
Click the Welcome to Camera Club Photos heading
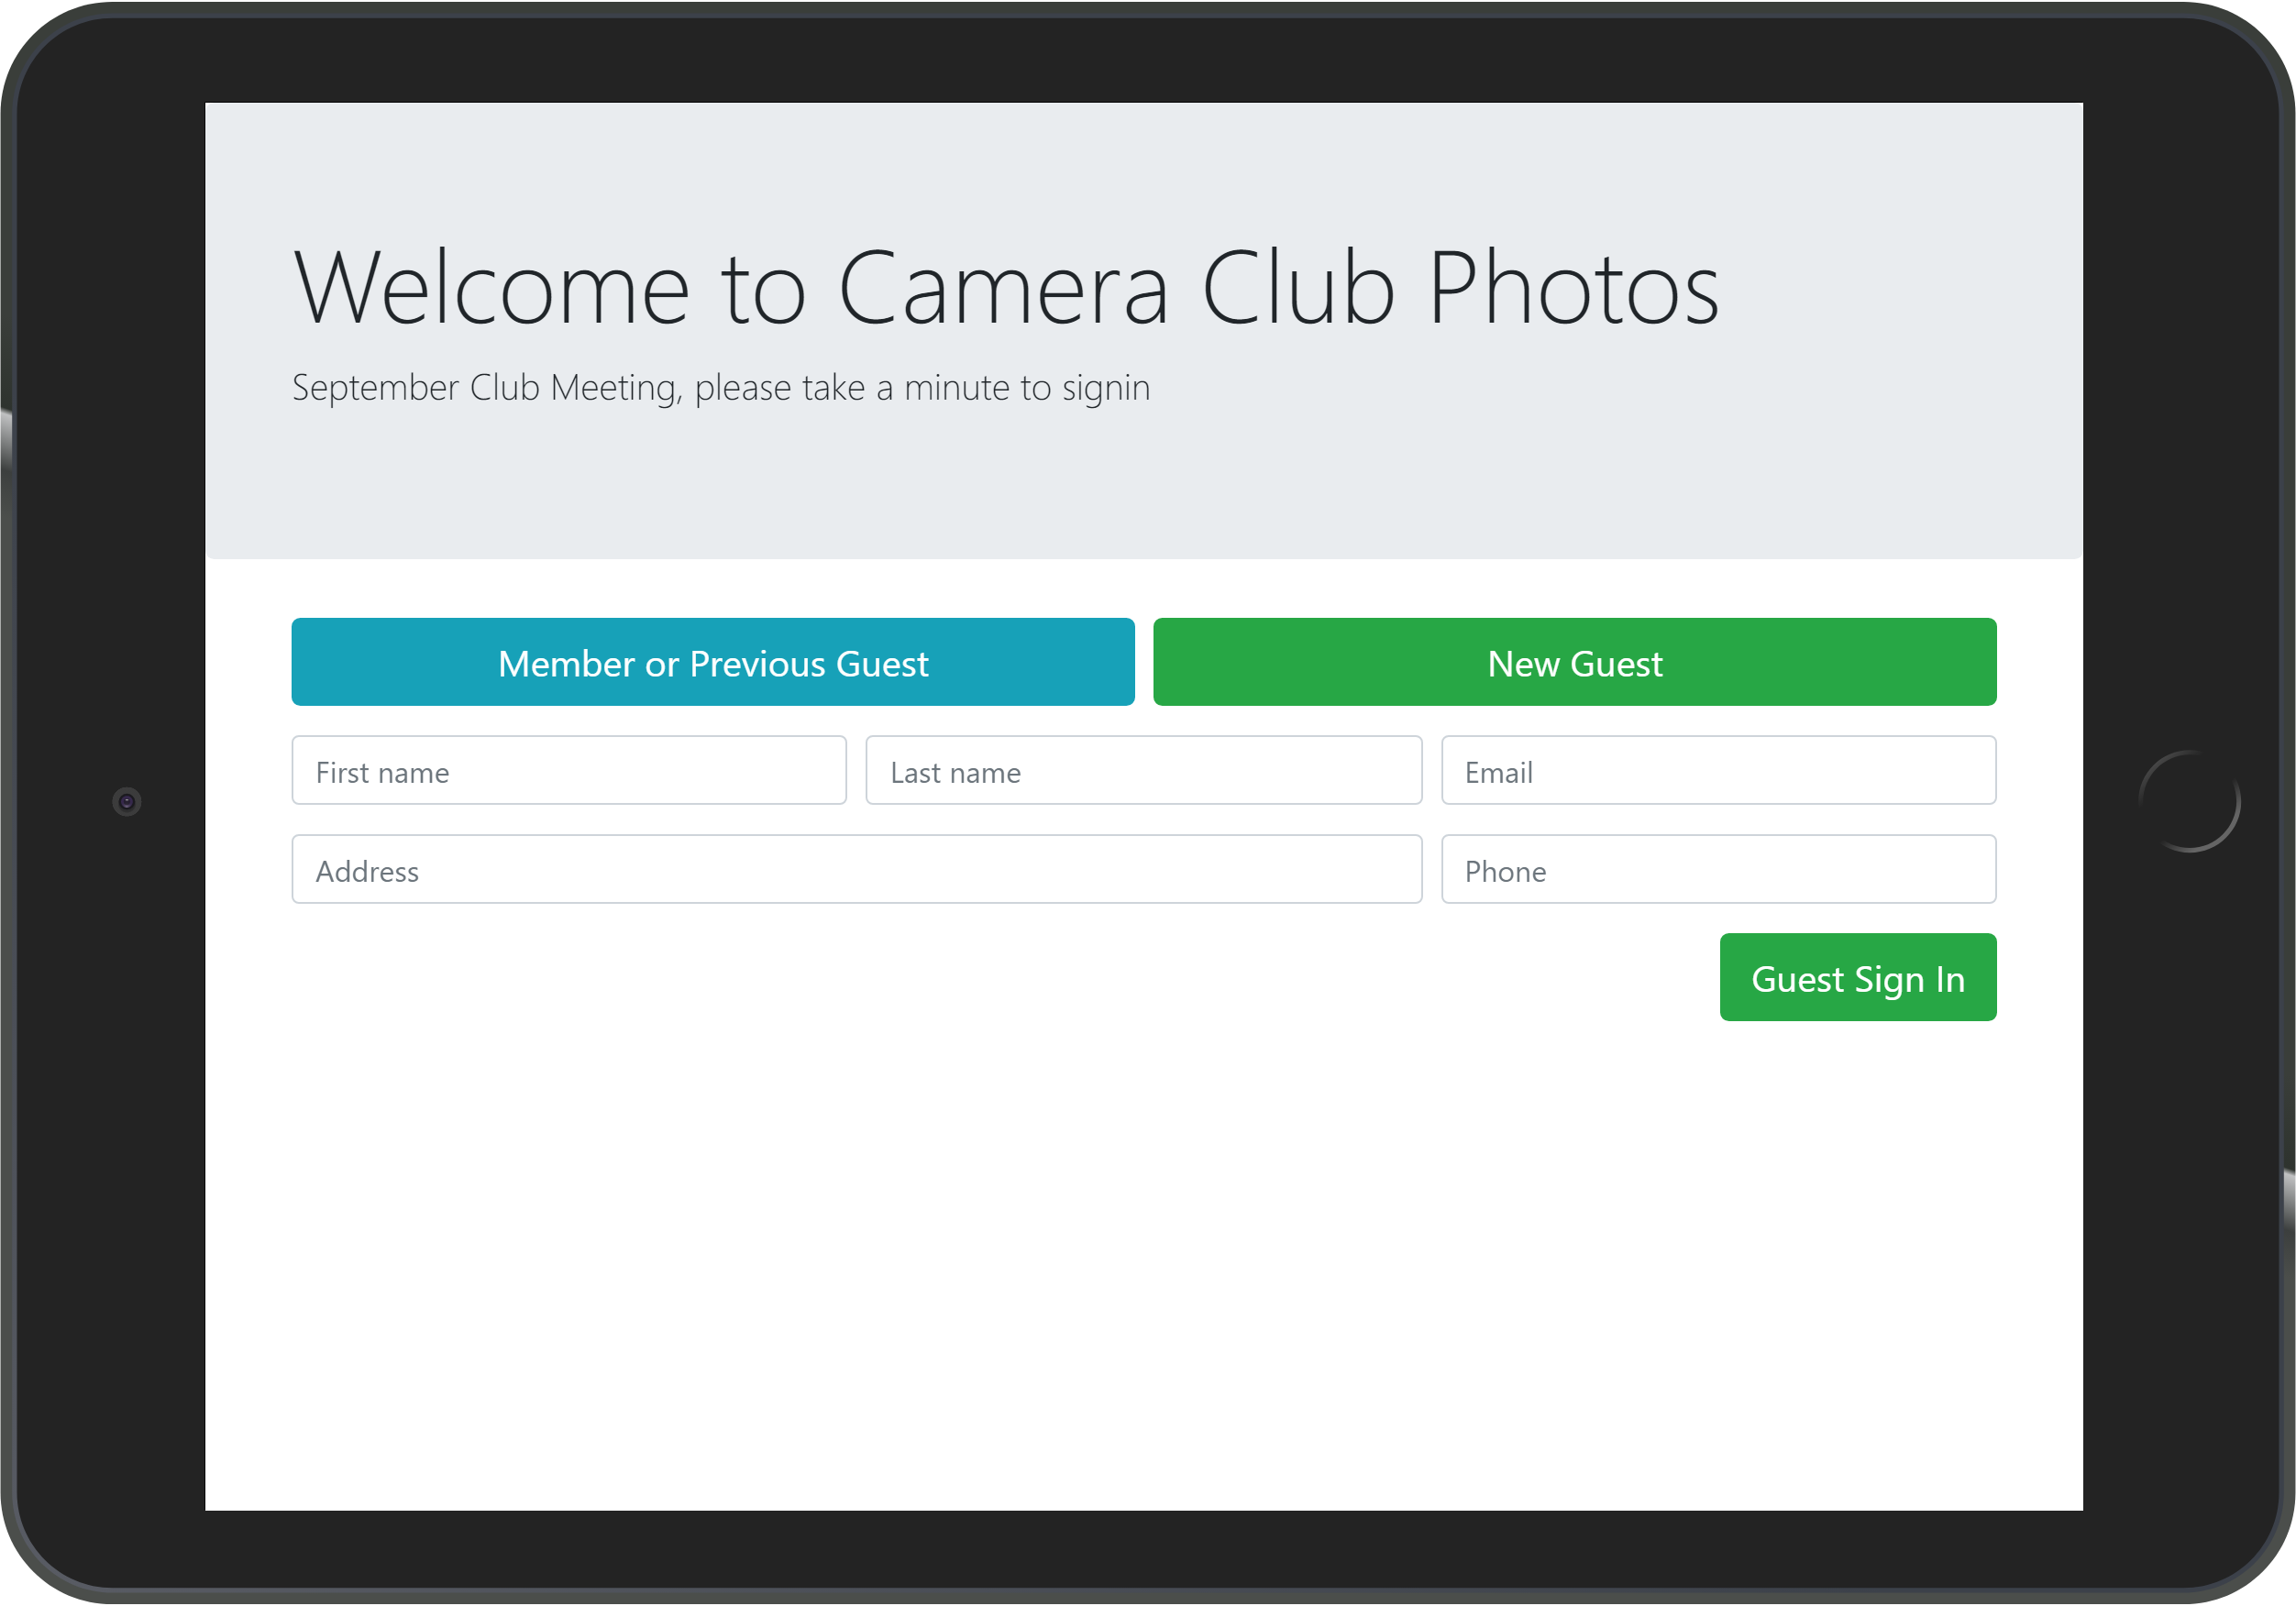coord(1005,289)
